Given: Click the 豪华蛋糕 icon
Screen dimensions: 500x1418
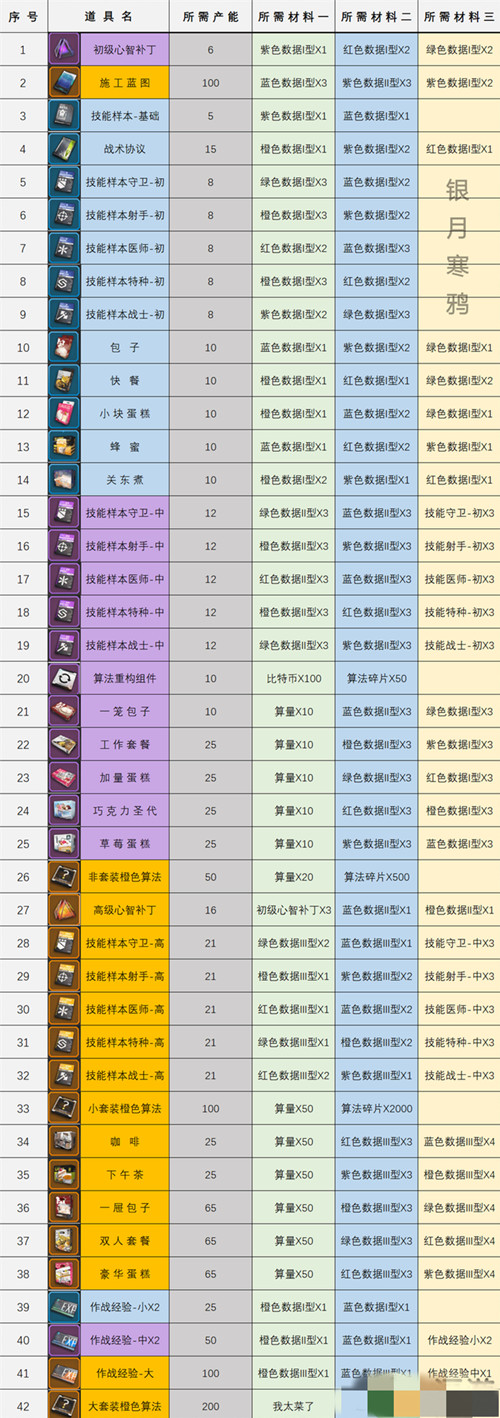Looking at the screenshot, I should click(63, 1272).
